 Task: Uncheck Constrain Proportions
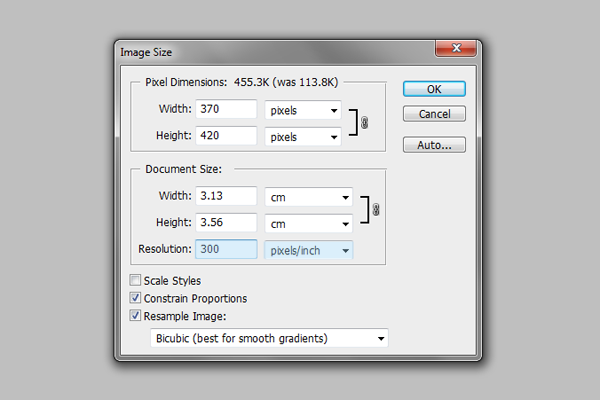pos(135,298)
